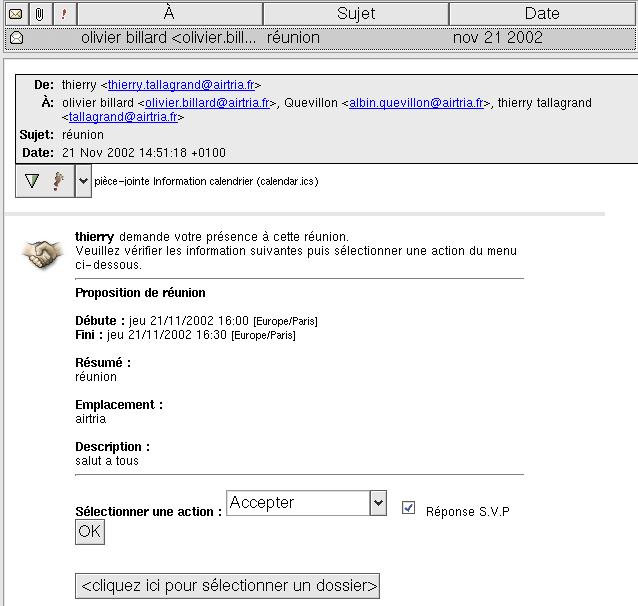Click the action combo box arrow
The width and height of the screenshot is (638, 606).
point(378,503)
